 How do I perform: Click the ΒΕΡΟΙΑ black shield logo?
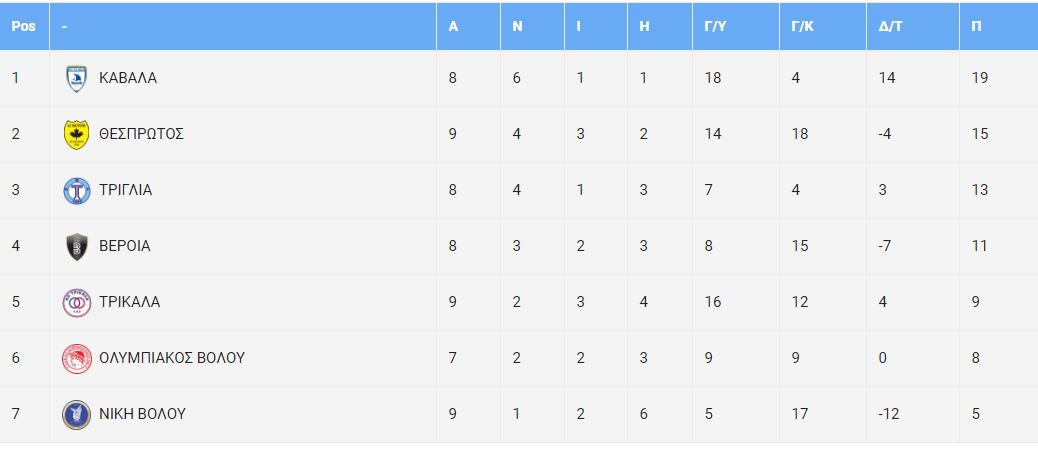point(77,246)
